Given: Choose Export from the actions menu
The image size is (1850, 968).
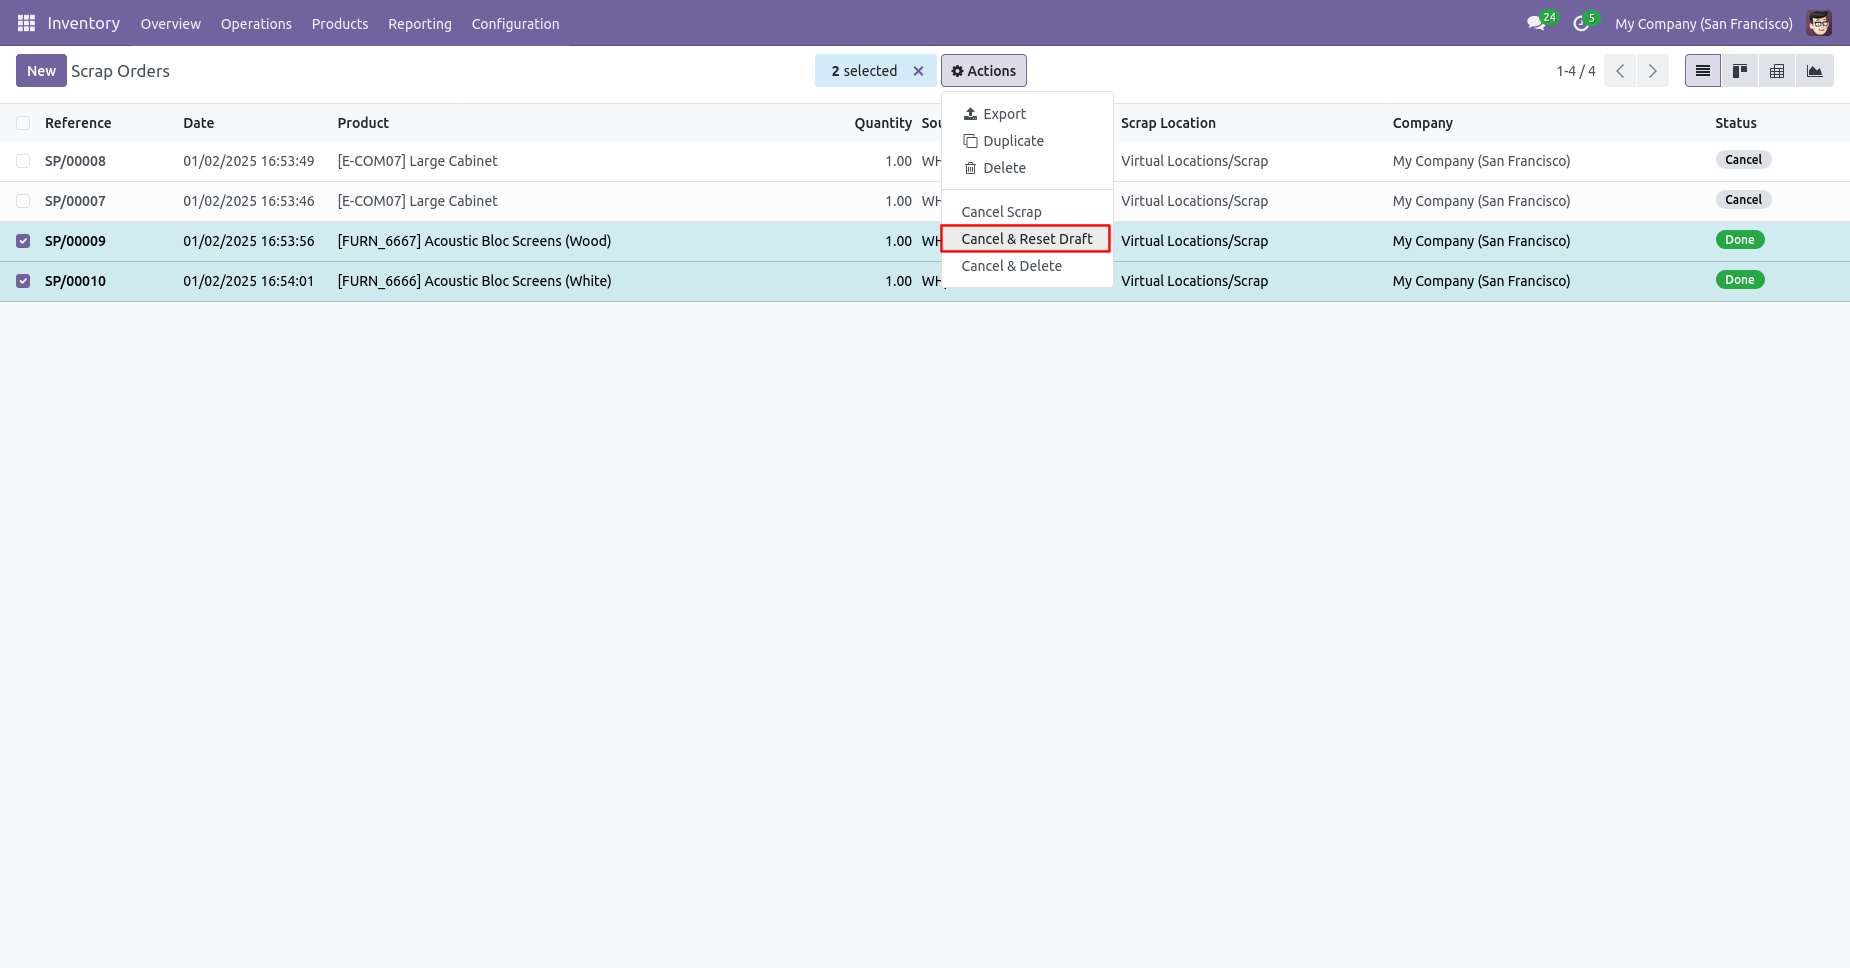Looking at the screenshot, I should (1027, 114).
